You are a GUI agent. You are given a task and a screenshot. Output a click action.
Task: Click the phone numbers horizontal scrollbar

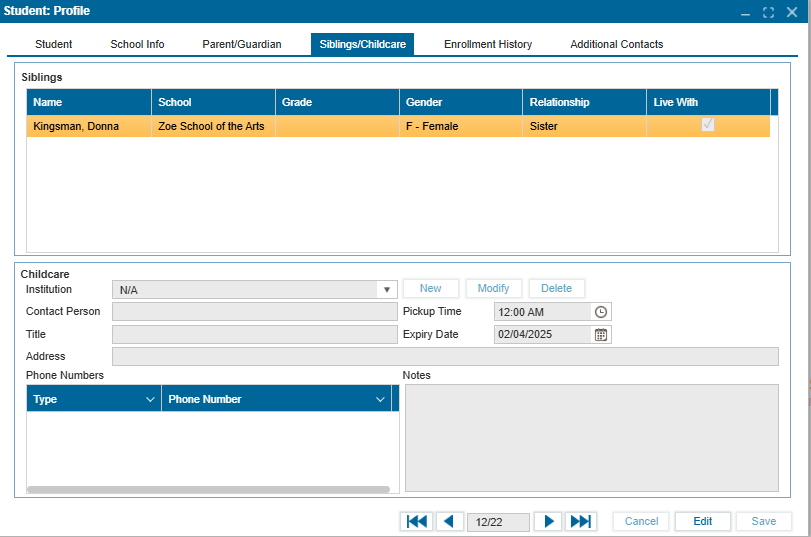click(x=208, y=490)
